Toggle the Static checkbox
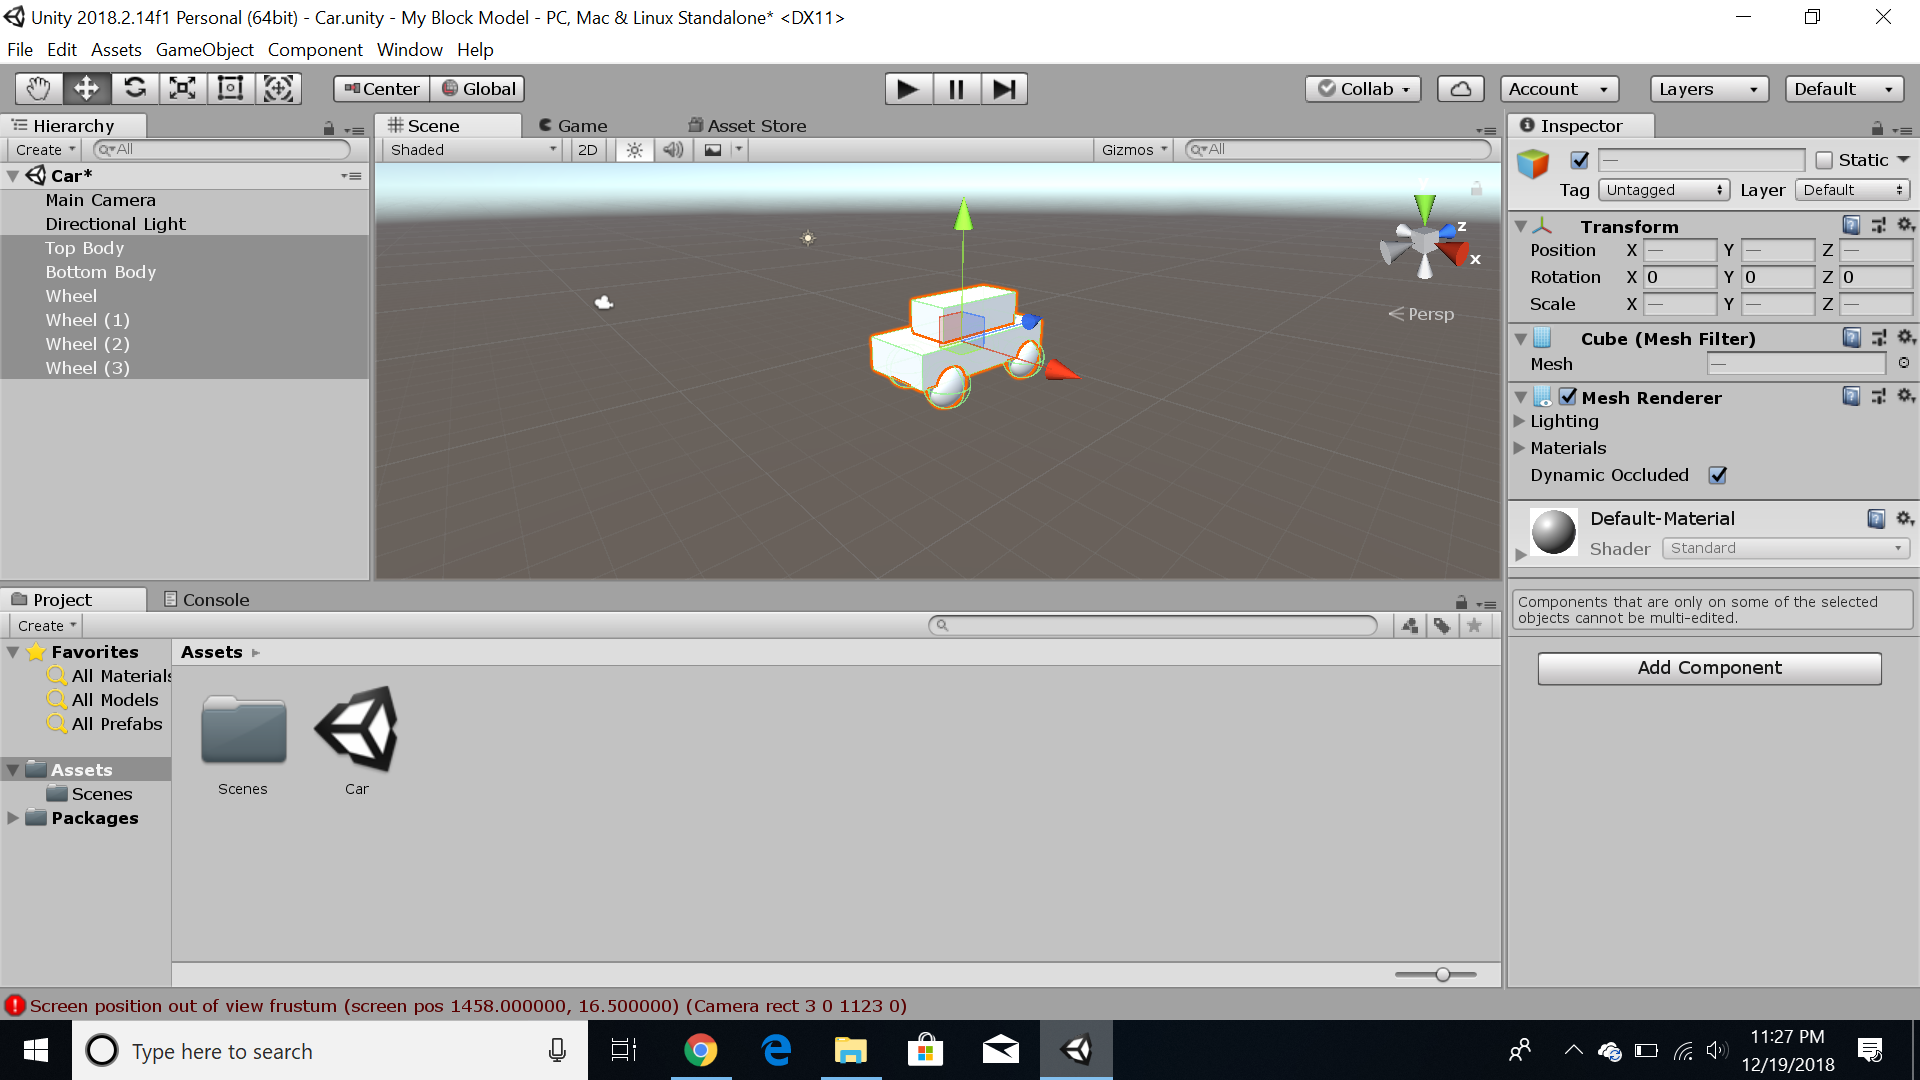1920x1080 pixels. (1824, 160)
